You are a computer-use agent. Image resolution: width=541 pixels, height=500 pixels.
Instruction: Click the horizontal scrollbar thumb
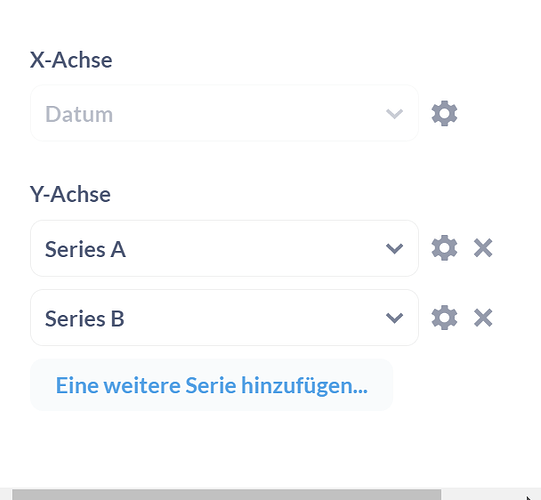point(227,494)
